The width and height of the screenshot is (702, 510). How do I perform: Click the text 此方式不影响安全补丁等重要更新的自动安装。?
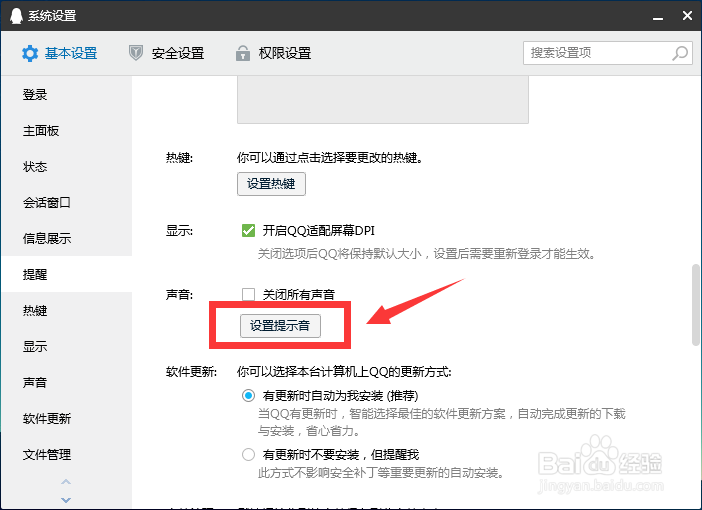(x=381, y=473)
